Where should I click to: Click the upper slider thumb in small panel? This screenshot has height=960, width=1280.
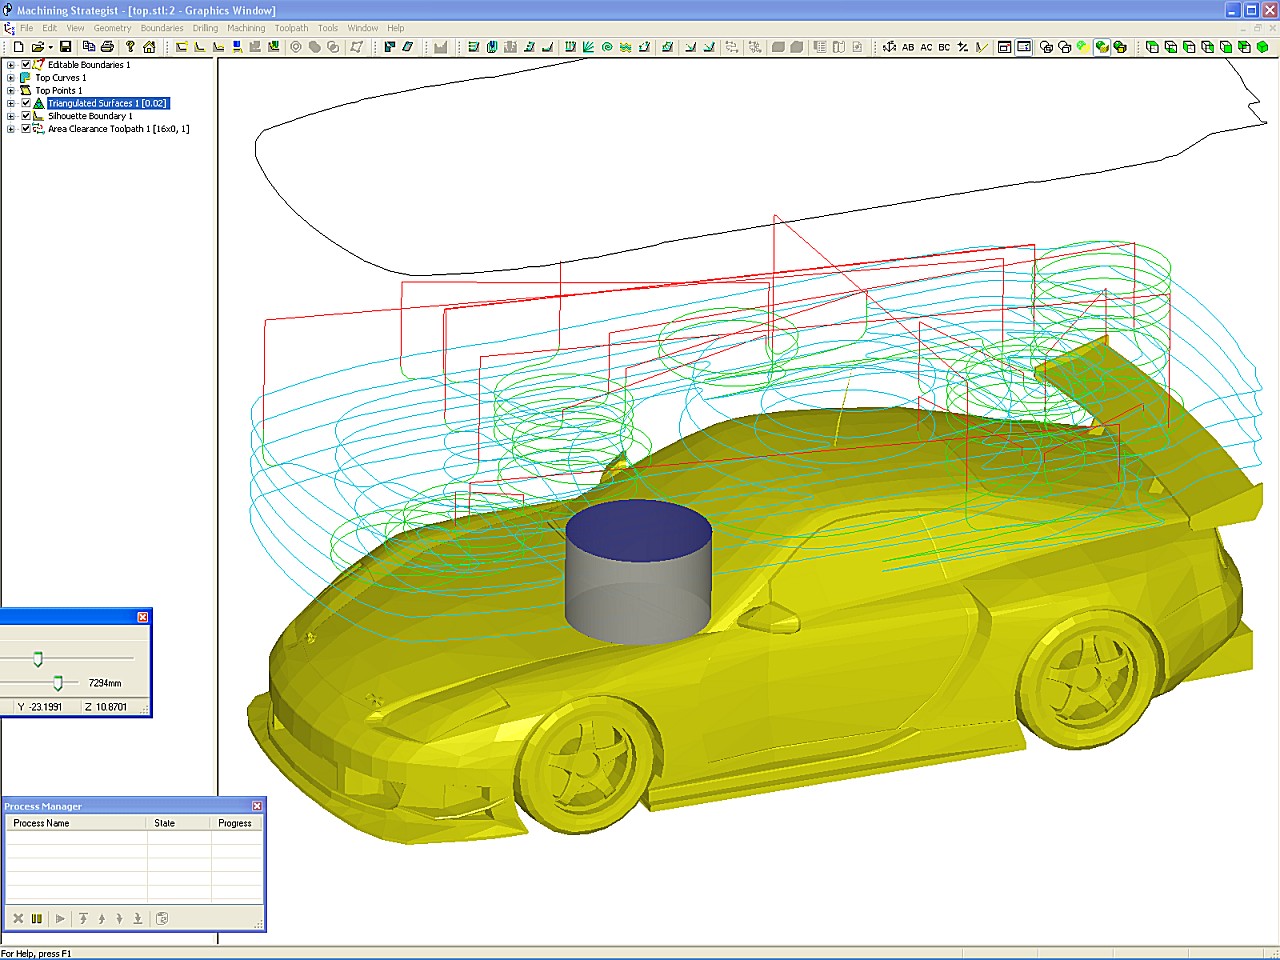pos(38,659)
